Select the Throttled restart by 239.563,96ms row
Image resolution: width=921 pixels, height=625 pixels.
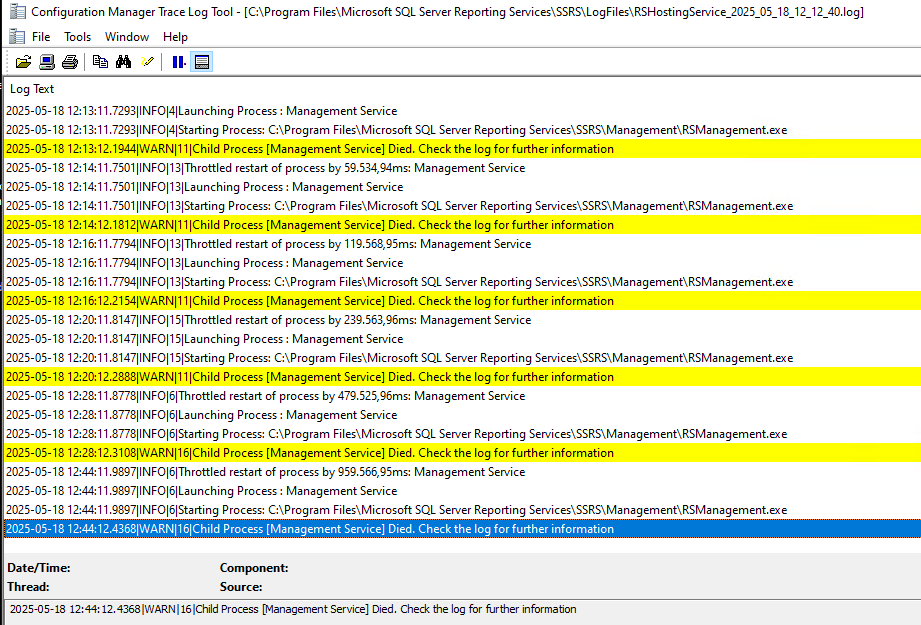[x=462, y=320]
